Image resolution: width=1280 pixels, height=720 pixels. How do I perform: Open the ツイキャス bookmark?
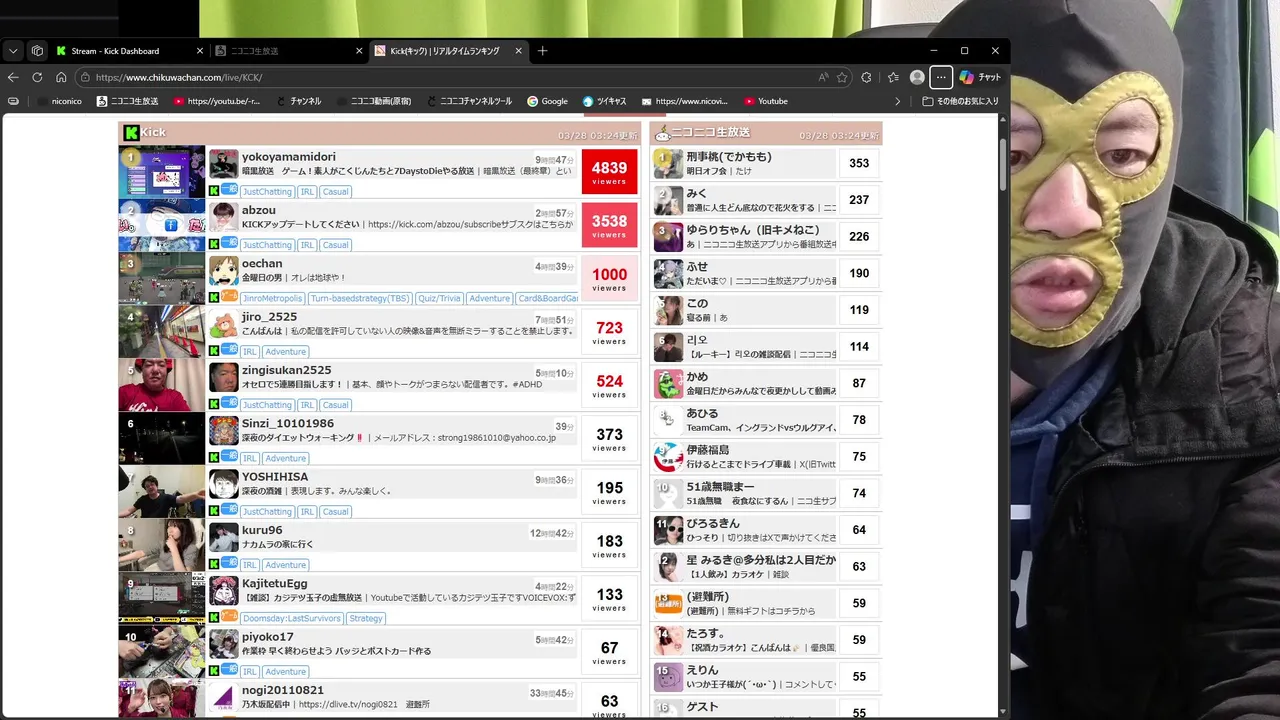click(604, 101)
